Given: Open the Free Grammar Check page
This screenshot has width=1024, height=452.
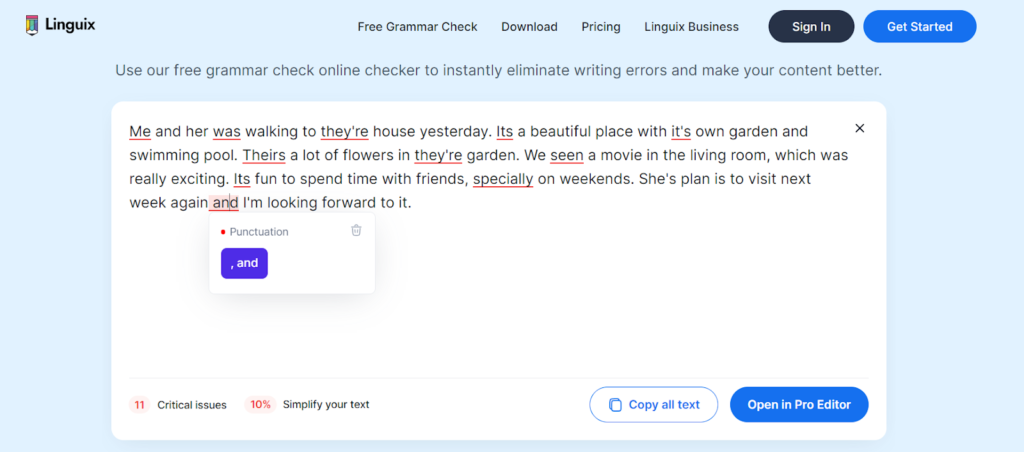Looking at the screenshot, I should click(x=417, y=27).
